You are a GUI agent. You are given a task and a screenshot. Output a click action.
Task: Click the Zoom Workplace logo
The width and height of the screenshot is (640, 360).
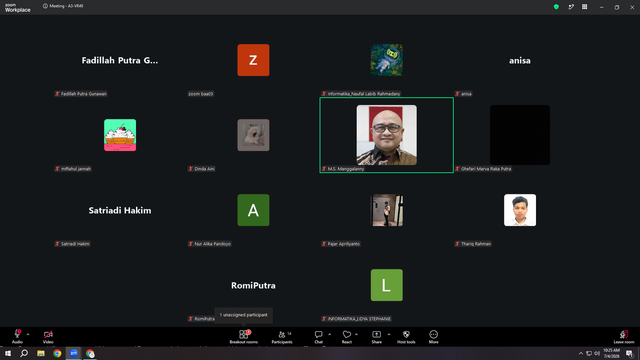pyautogui.click(x=18, y=7)
